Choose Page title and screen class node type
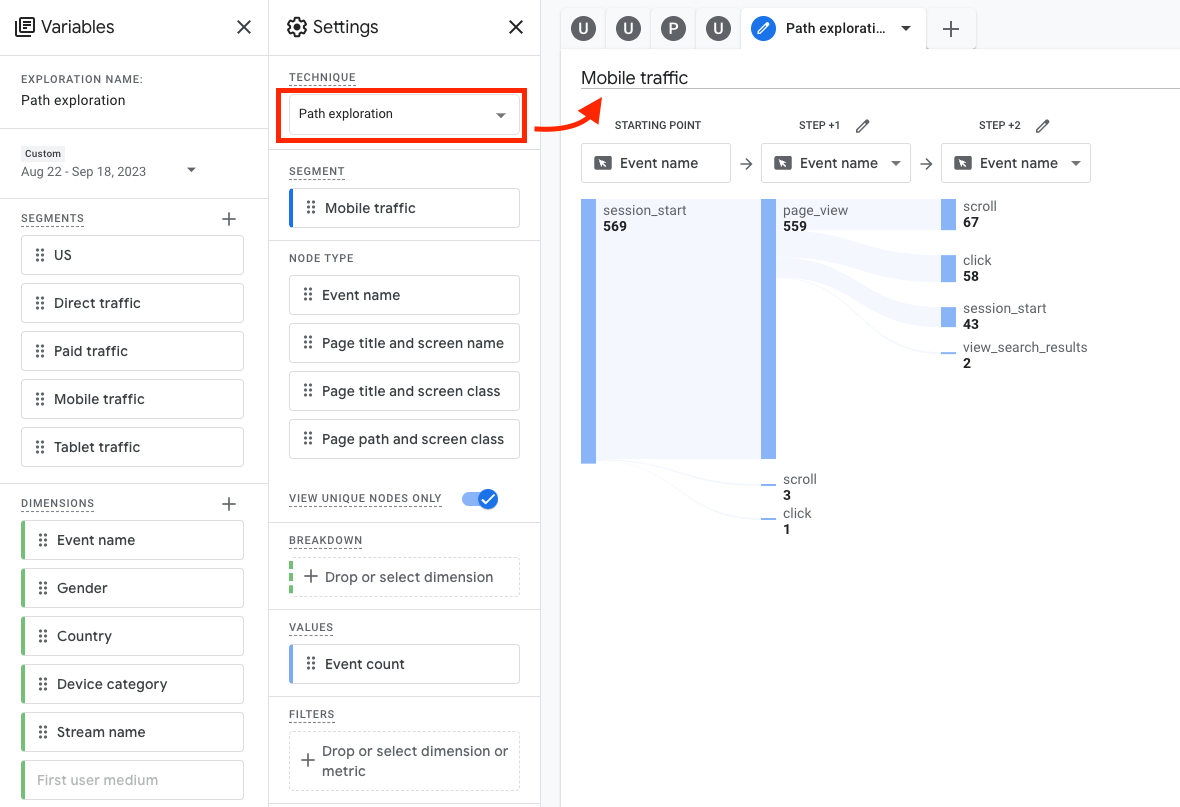 [x=404, y=391]
